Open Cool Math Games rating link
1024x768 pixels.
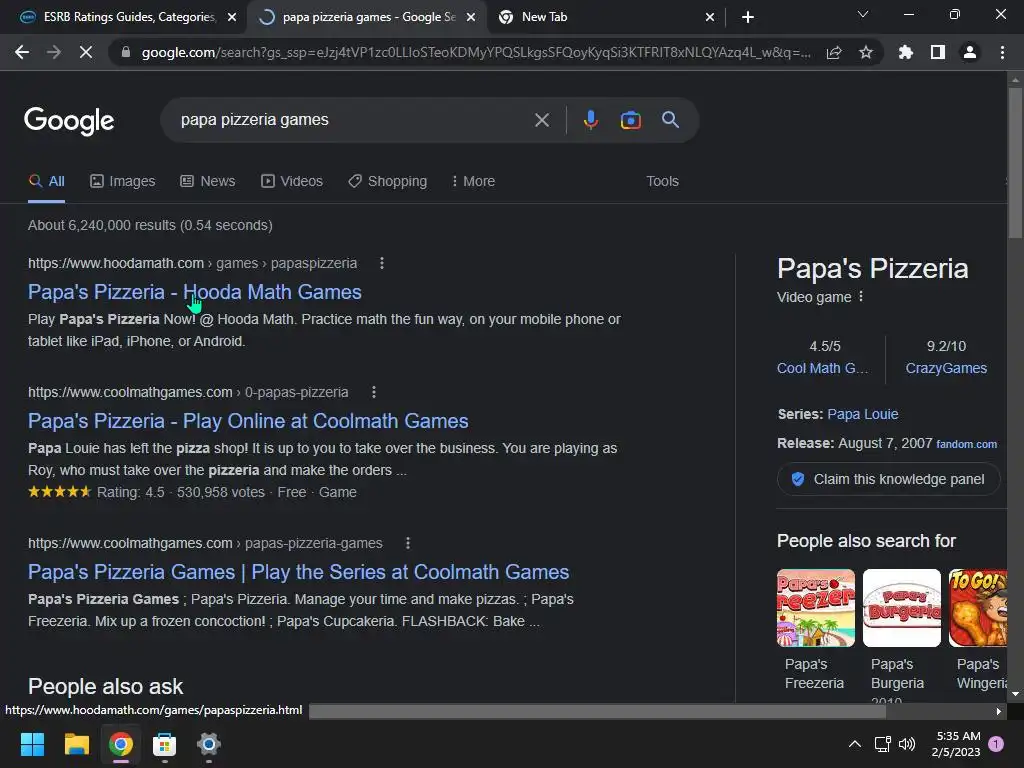pyautogui.click(x=822, y=368)
